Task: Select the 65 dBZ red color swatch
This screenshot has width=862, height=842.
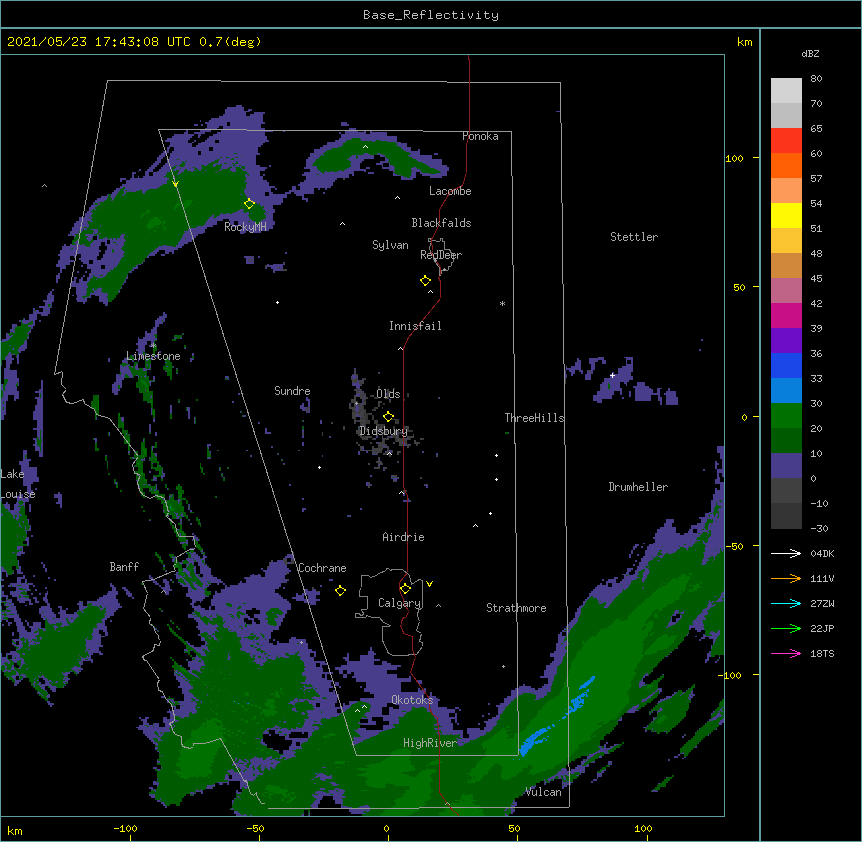Action: pyautogui.click(x=786, y=141)
